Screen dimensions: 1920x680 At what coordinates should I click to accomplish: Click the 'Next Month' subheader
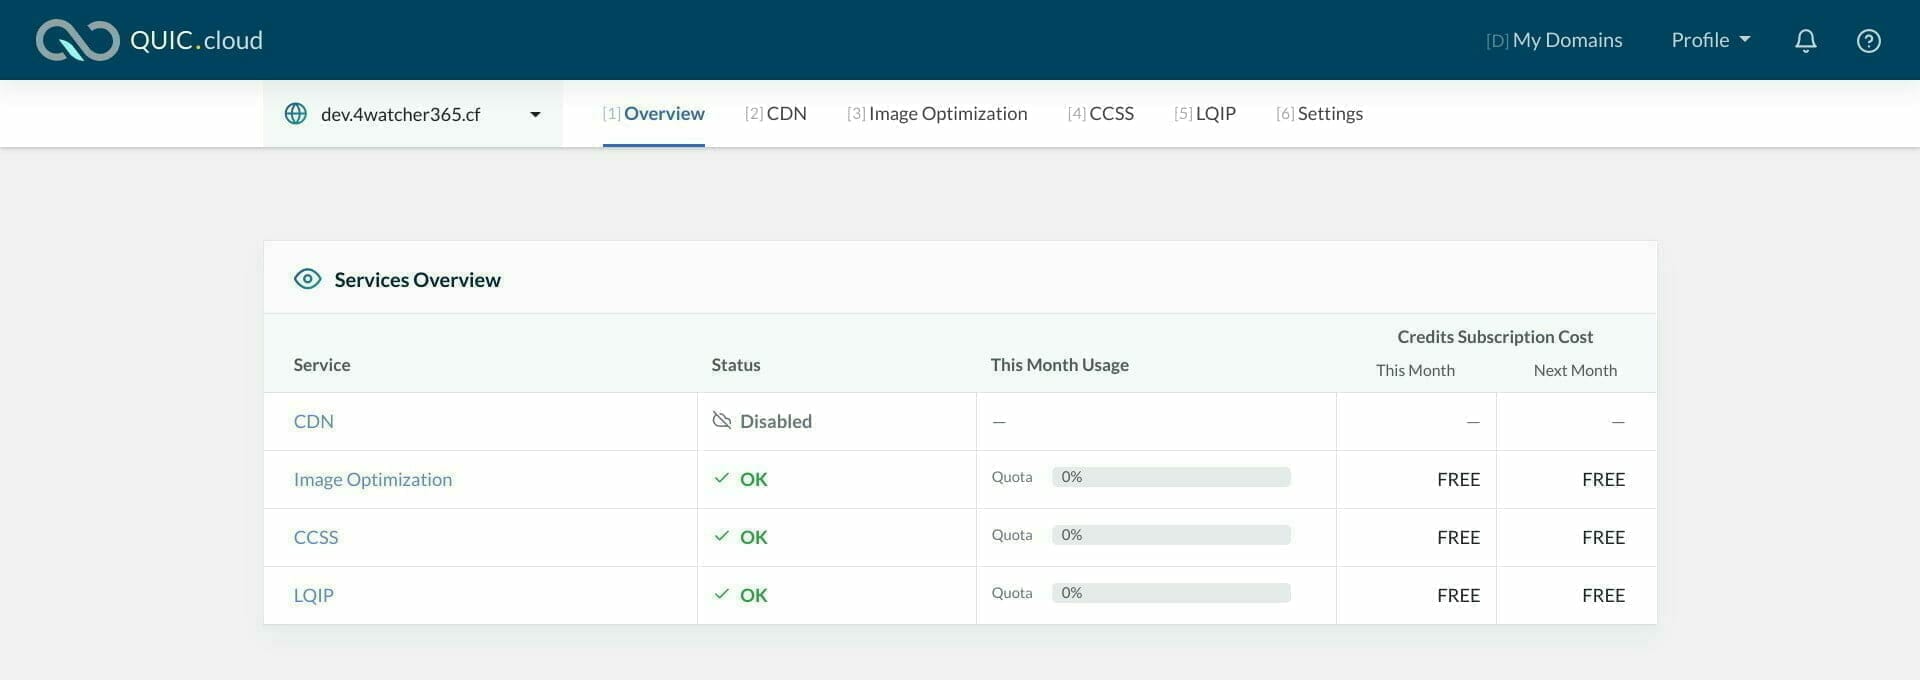[1575, 370]
